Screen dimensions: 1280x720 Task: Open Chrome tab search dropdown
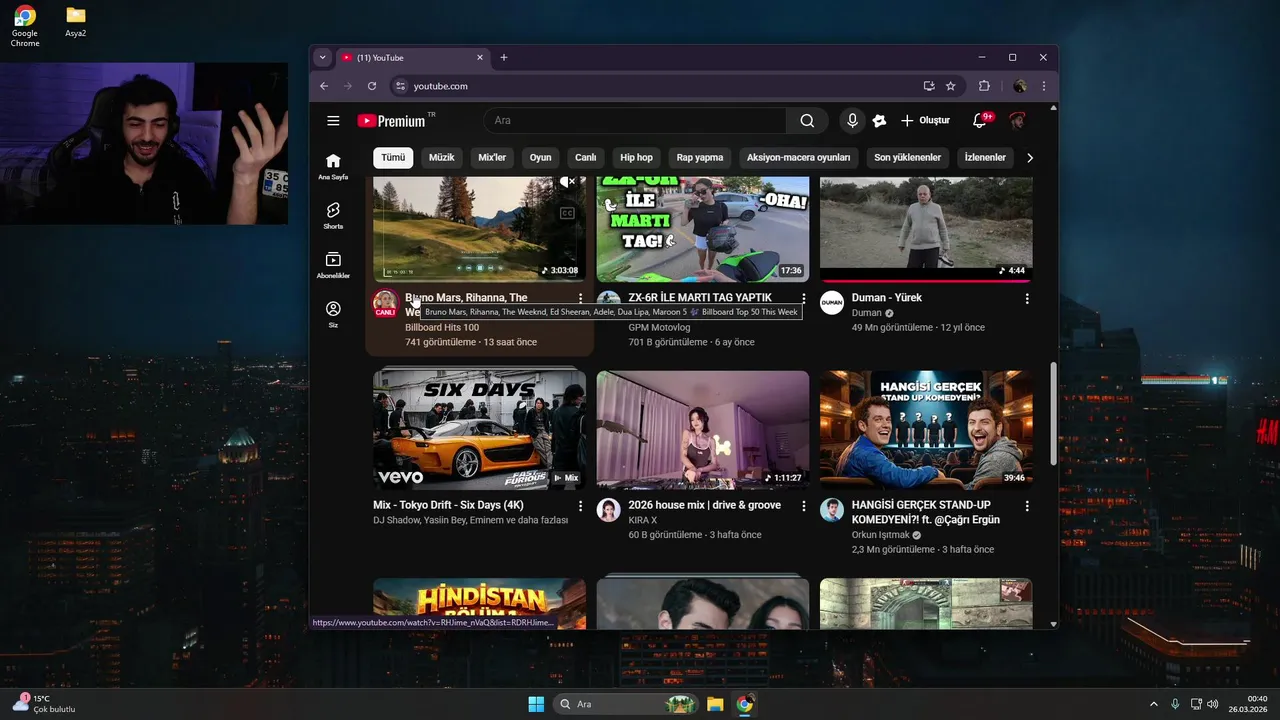(322, 58)
